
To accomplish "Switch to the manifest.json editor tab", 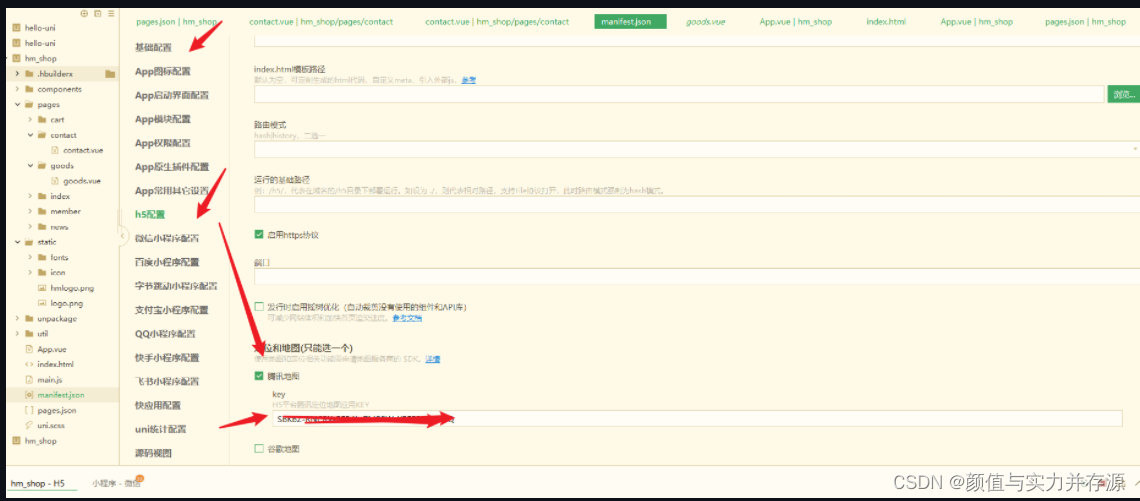I will coord(630,22).
